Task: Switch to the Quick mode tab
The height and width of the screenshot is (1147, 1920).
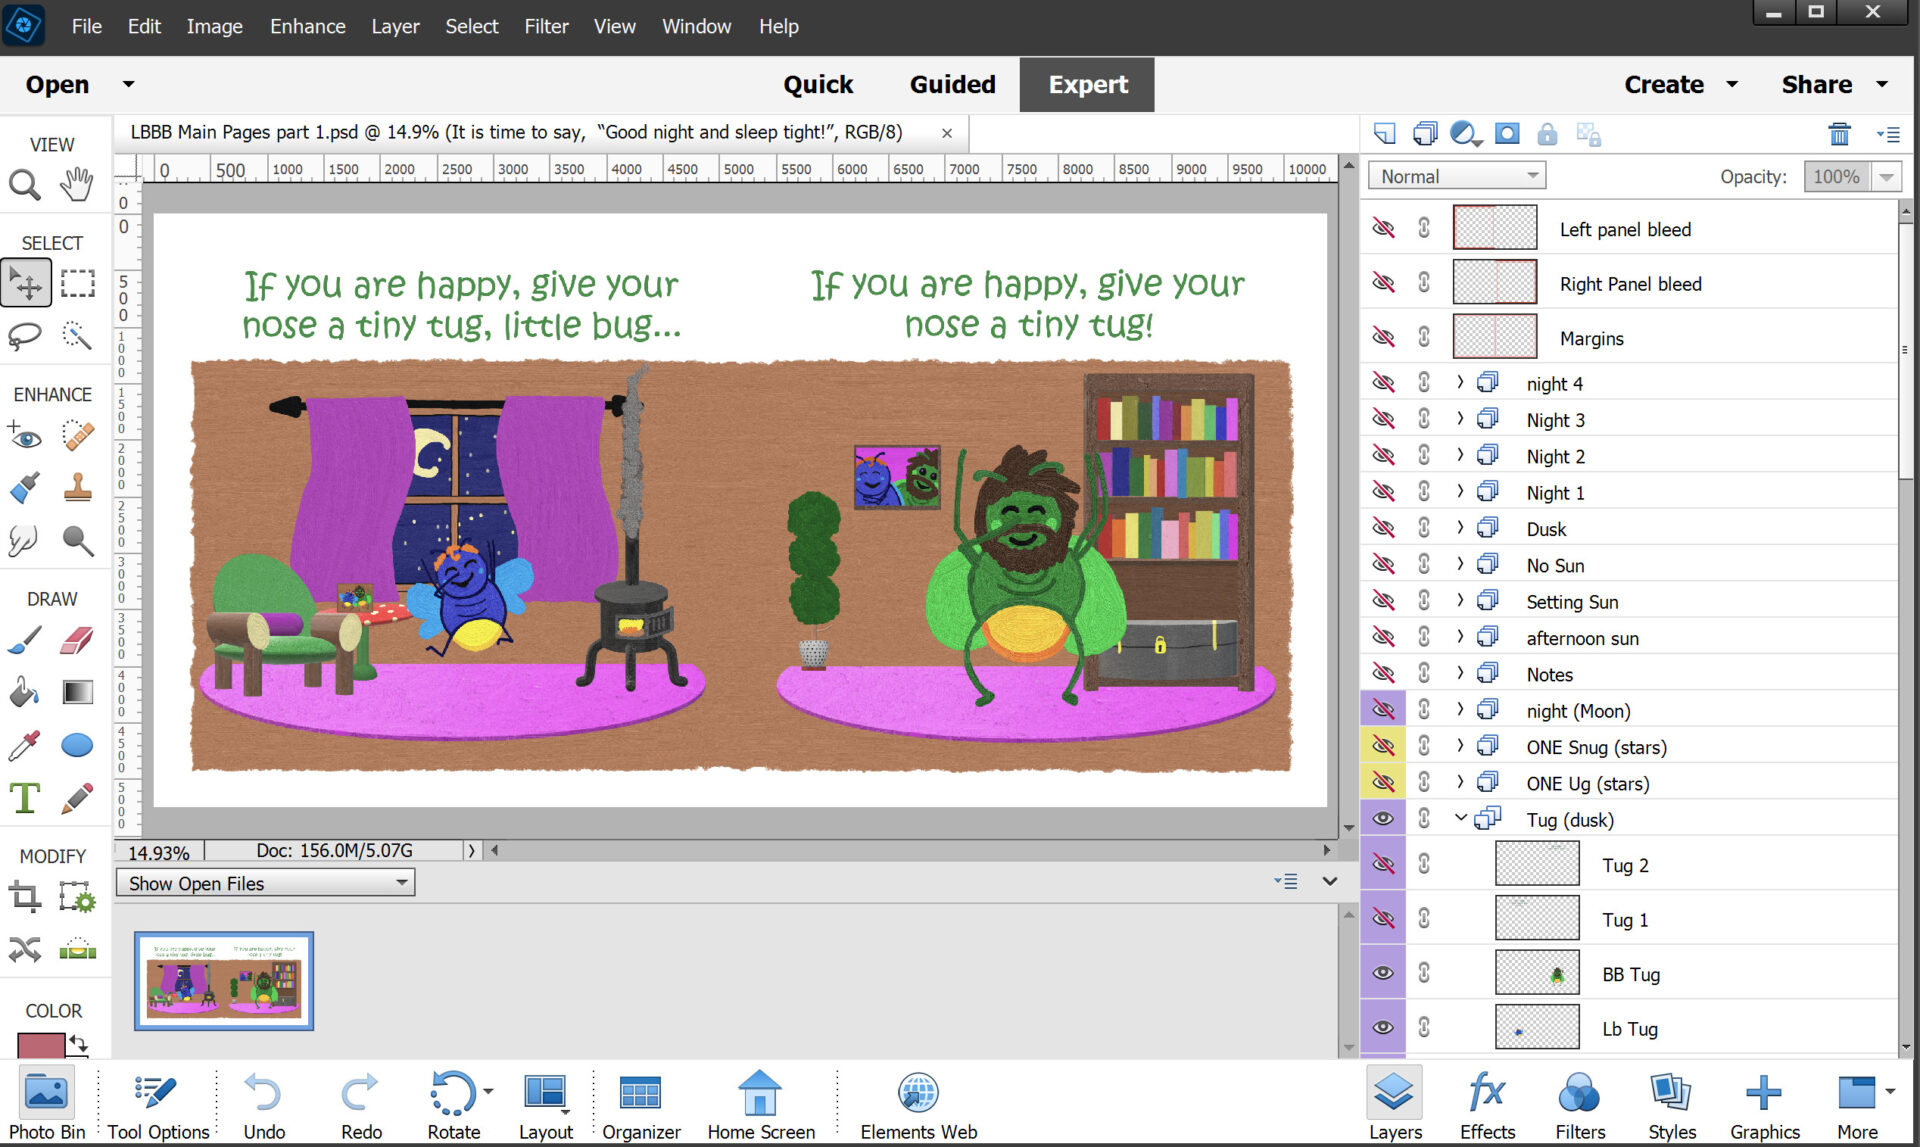Action: (x=817, y=85)
